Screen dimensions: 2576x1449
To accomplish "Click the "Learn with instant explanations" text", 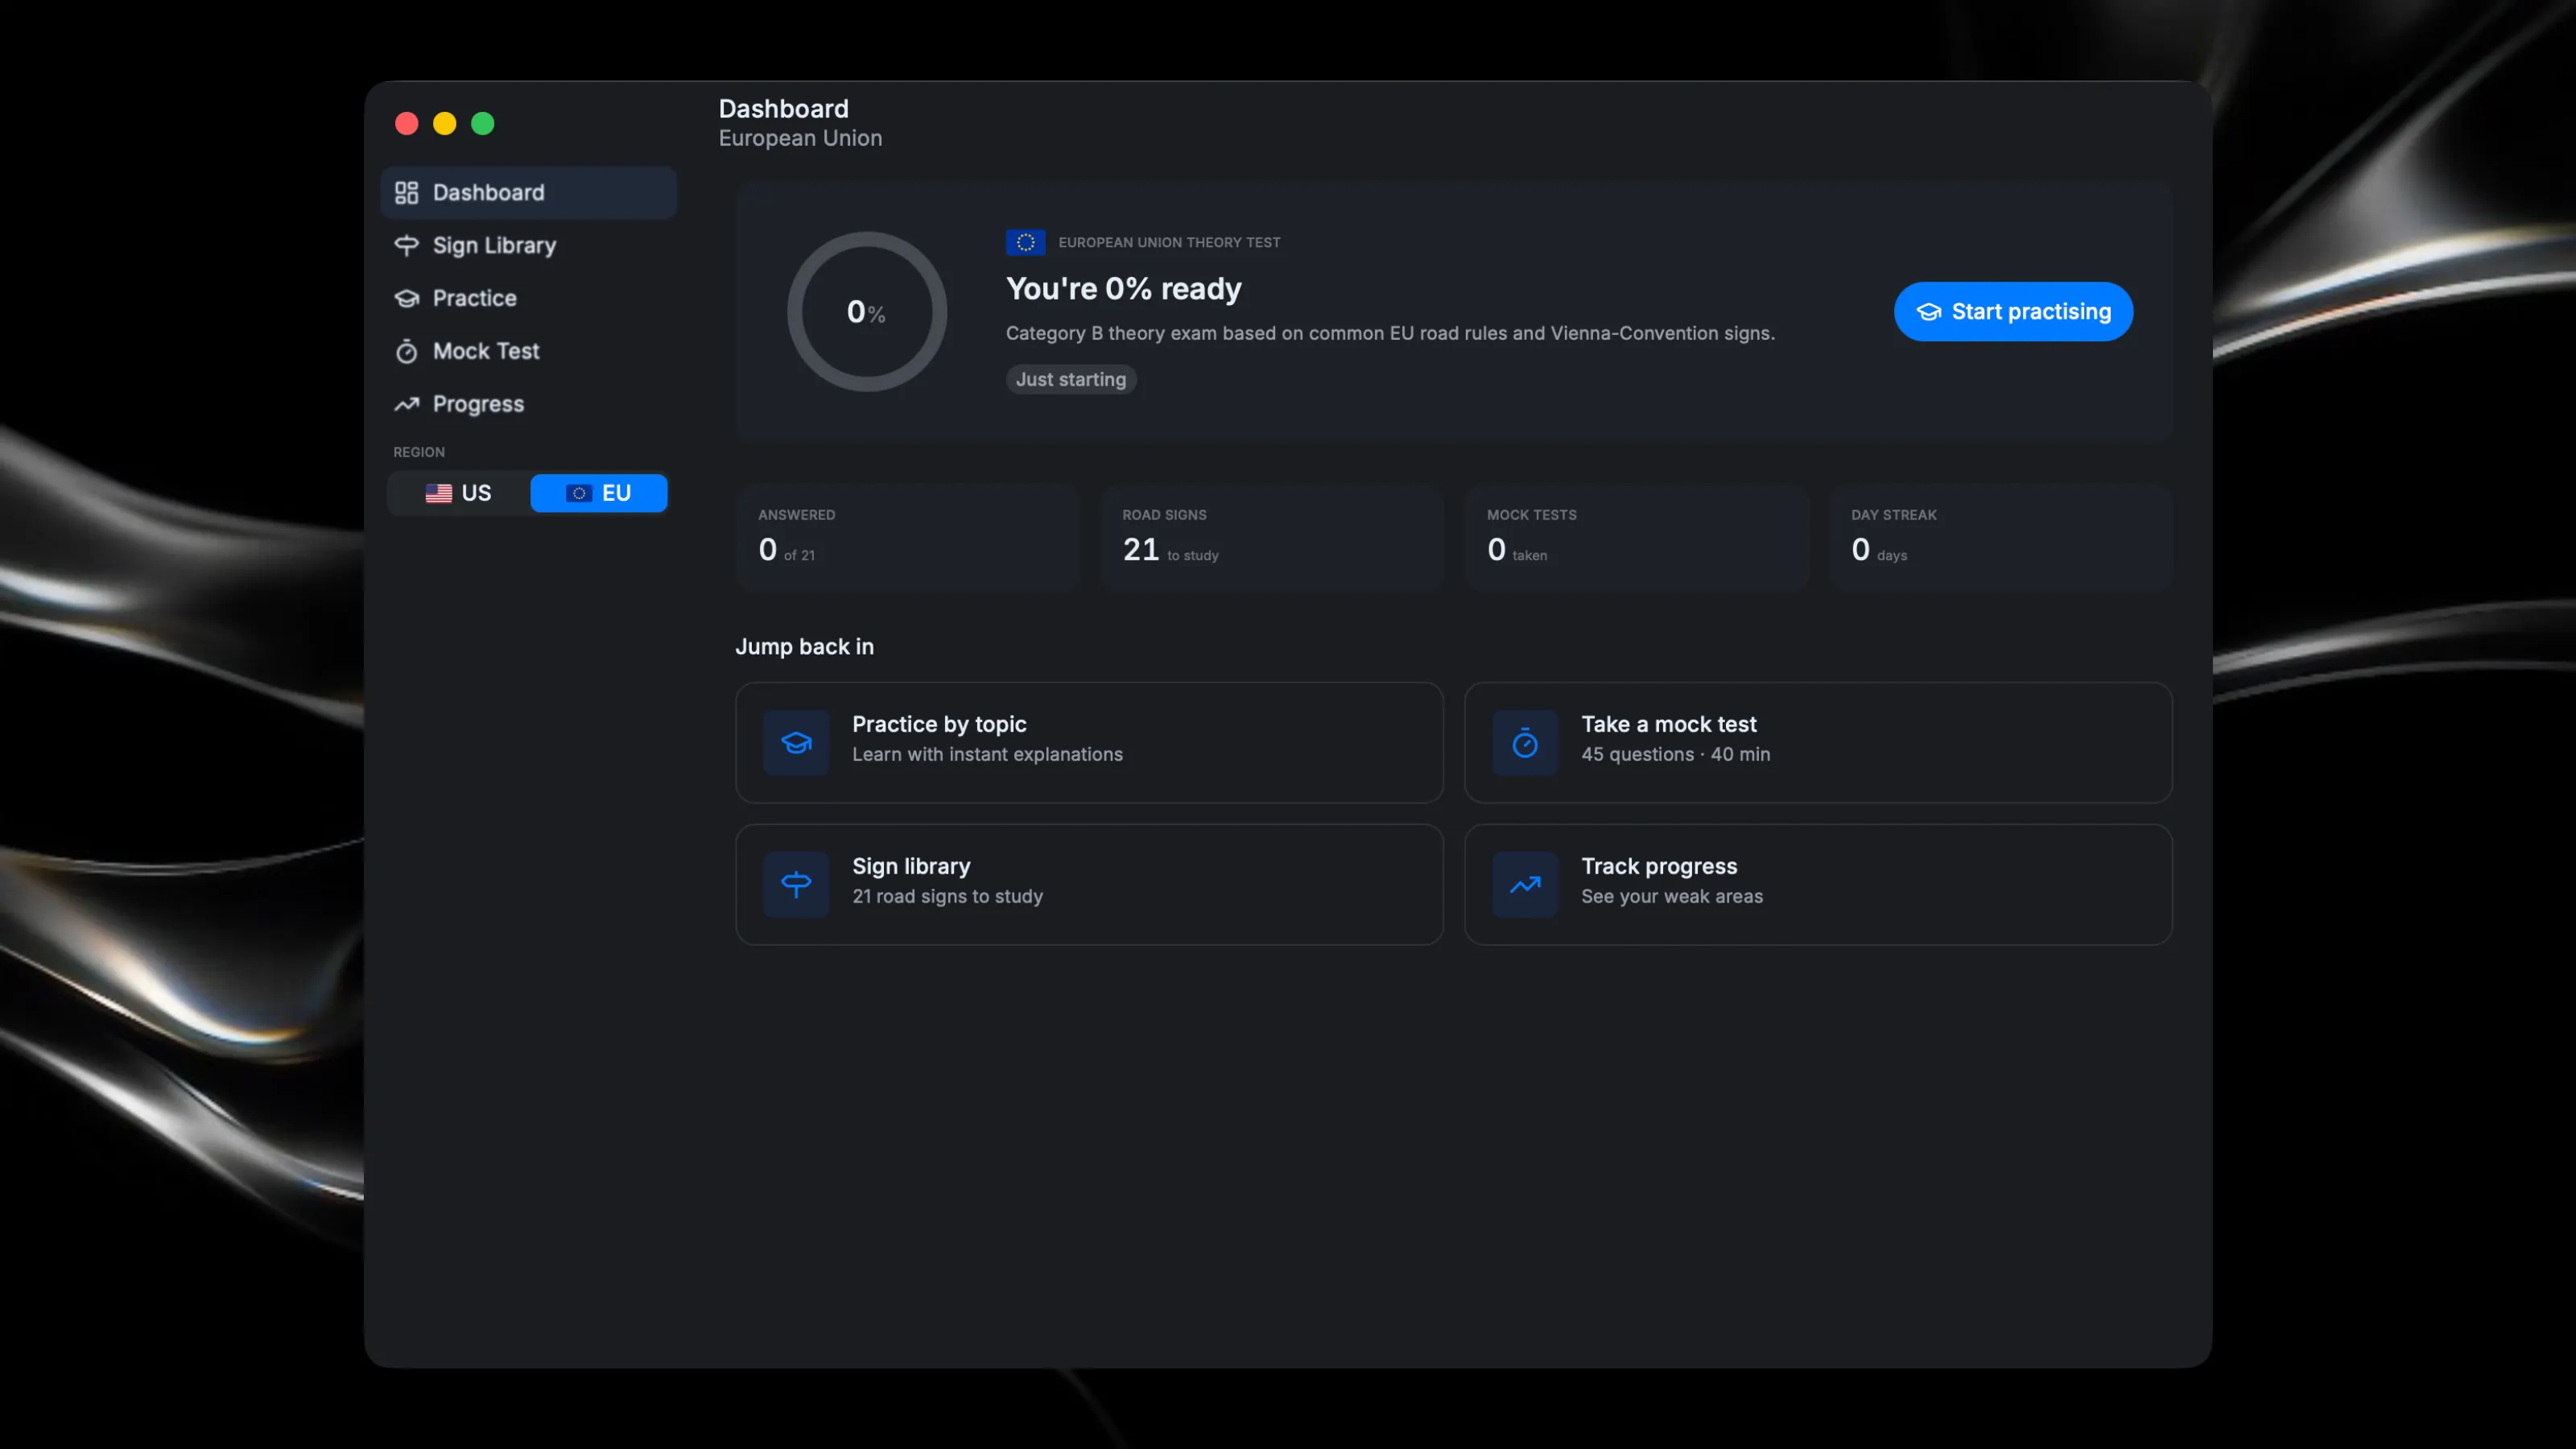I will pos(987,754).
